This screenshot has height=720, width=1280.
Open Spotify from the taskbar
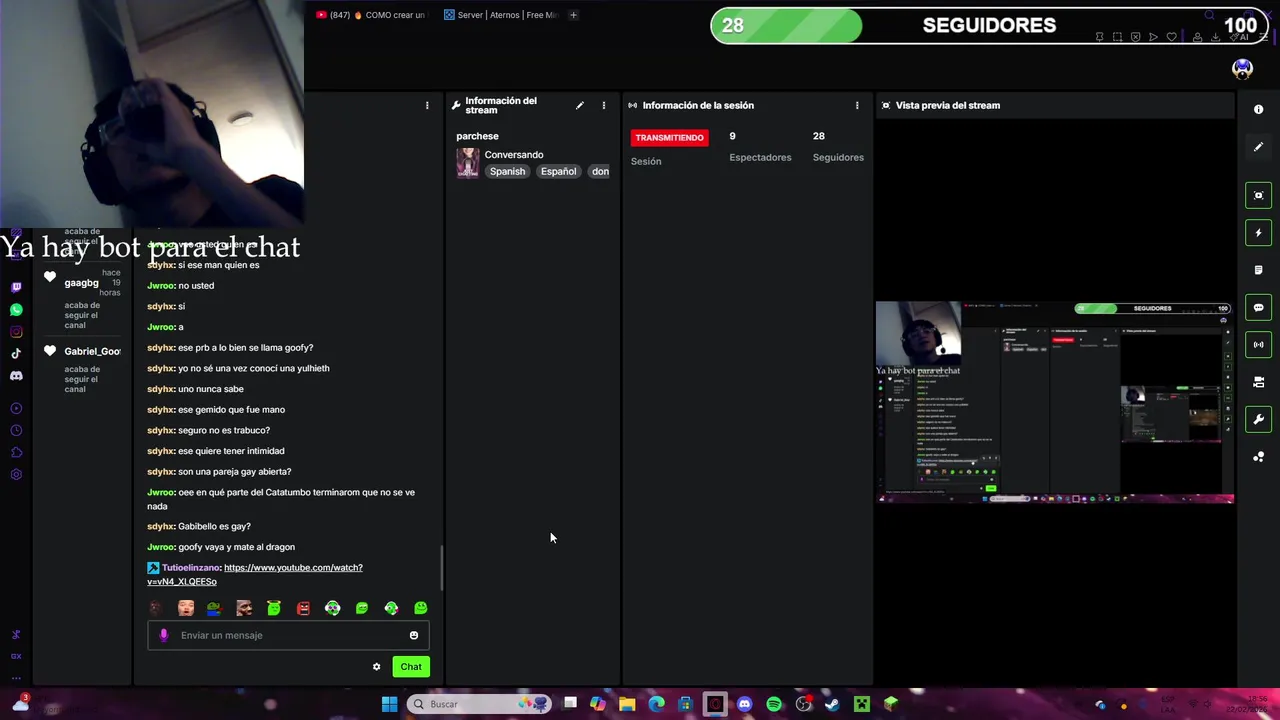(x=774, y=704)
